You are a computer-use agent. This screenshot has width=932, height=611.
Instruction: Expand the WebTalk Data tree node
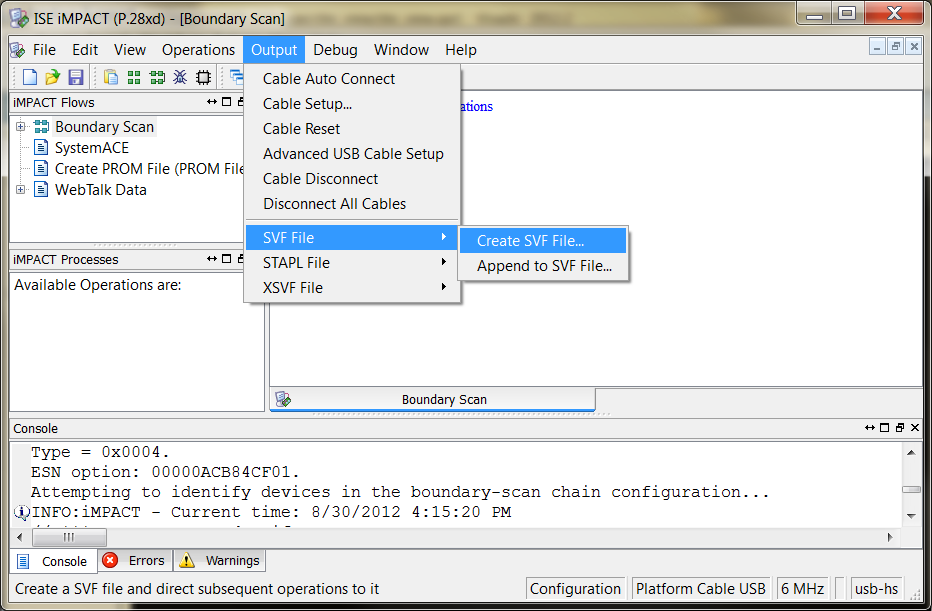coord(20,190)
